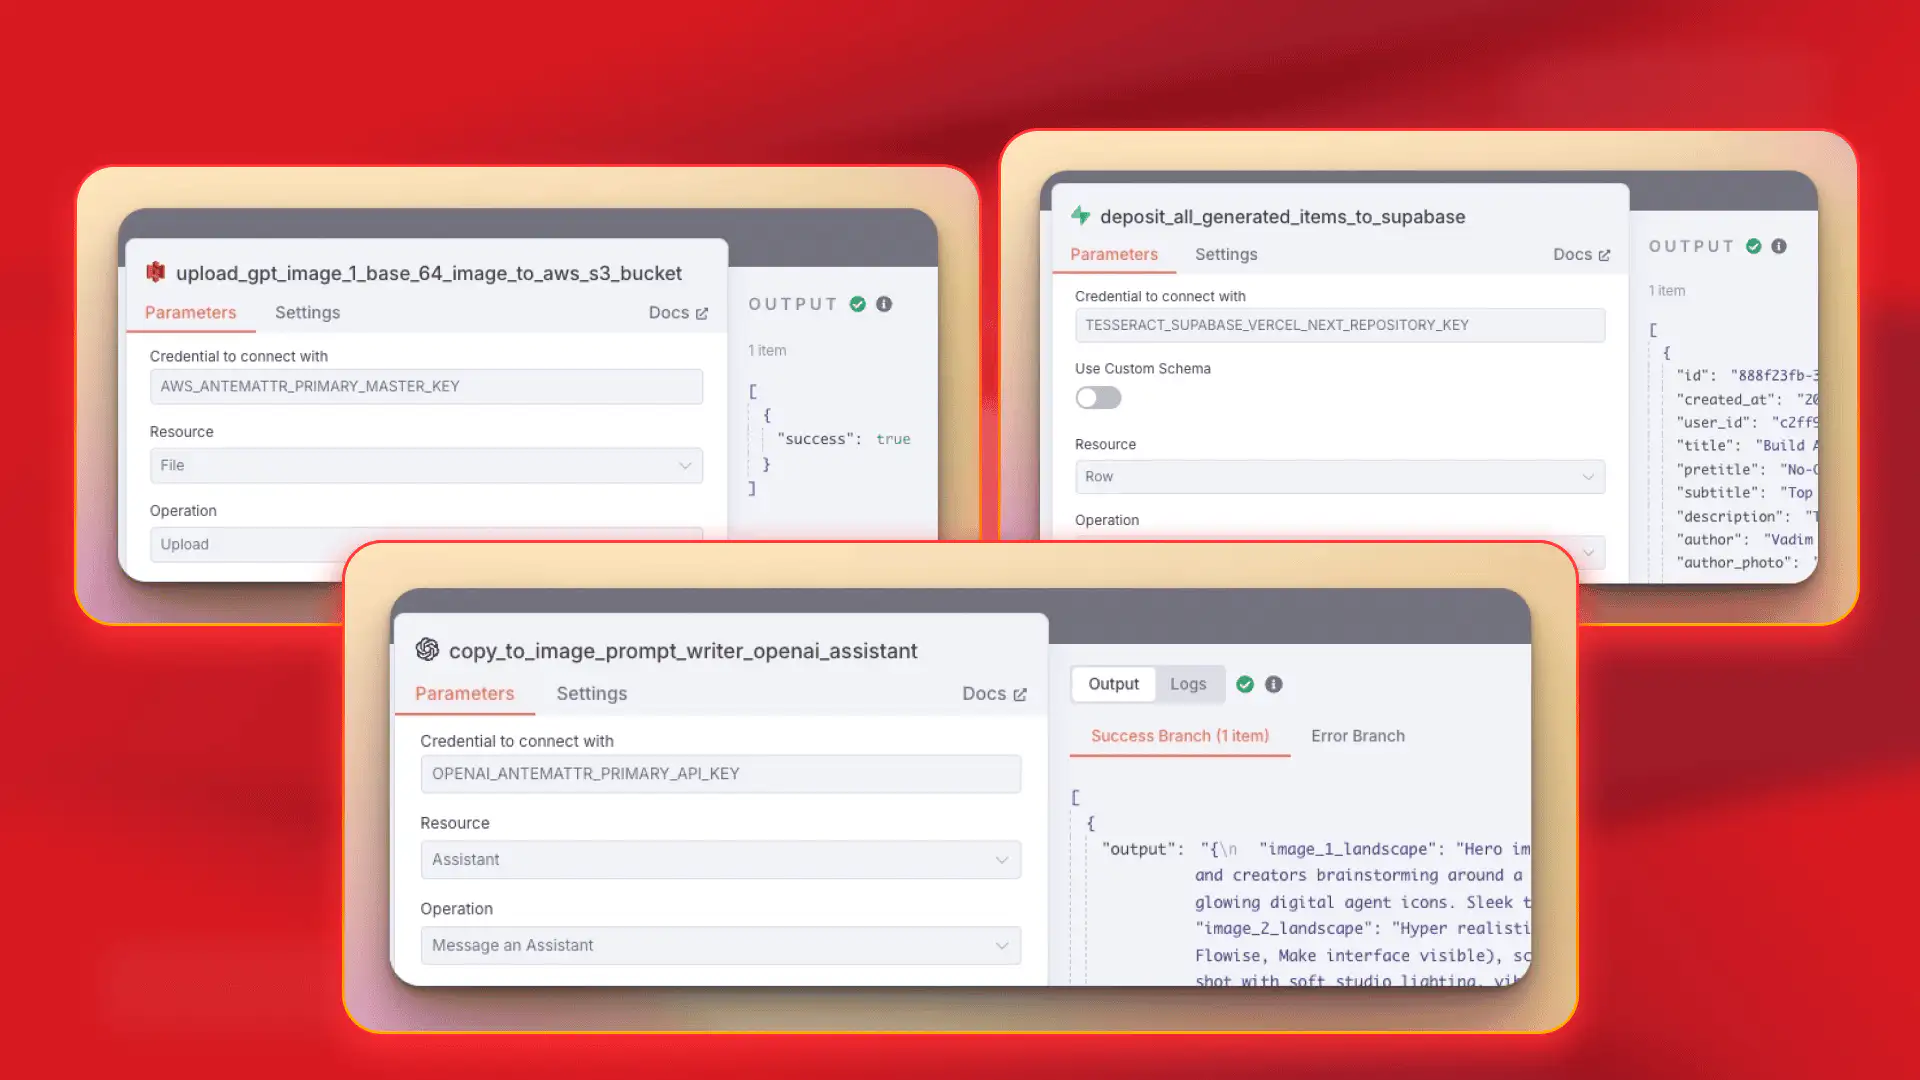Switch to the Error Branch tab

click(1358, 735)
